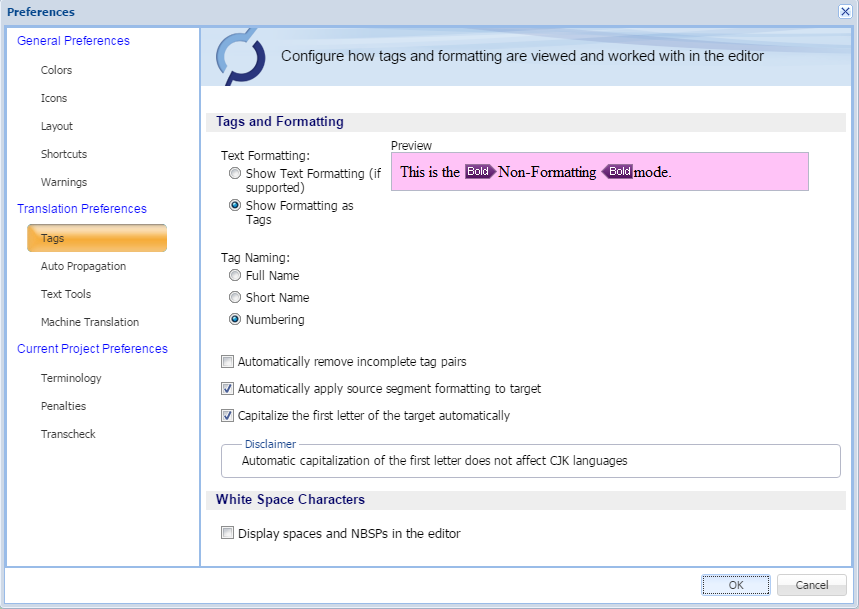Open the Colors preferences page
The image size is (859, 609).
pos(56,70)
